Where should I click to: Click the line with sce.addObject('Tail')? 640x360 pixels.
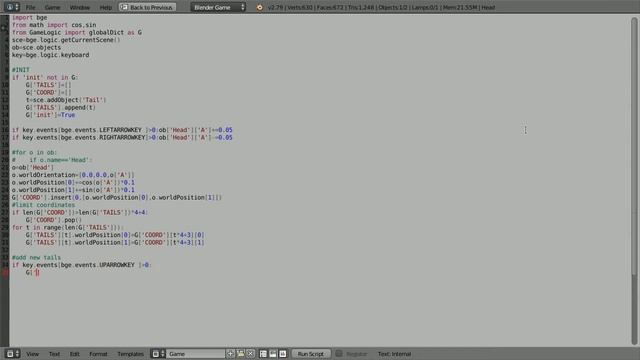(x=66, y=100)
